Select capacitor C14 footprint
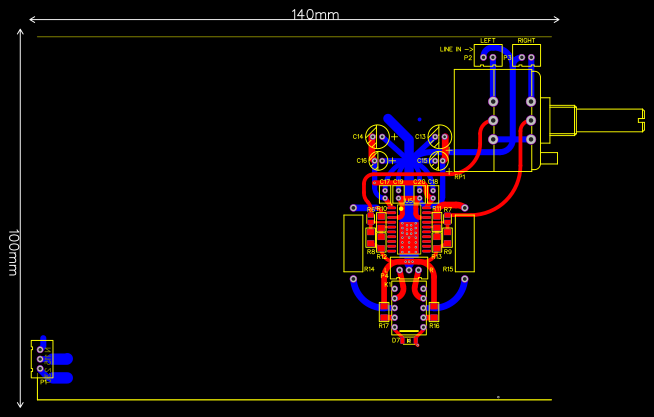 [378, 136]
